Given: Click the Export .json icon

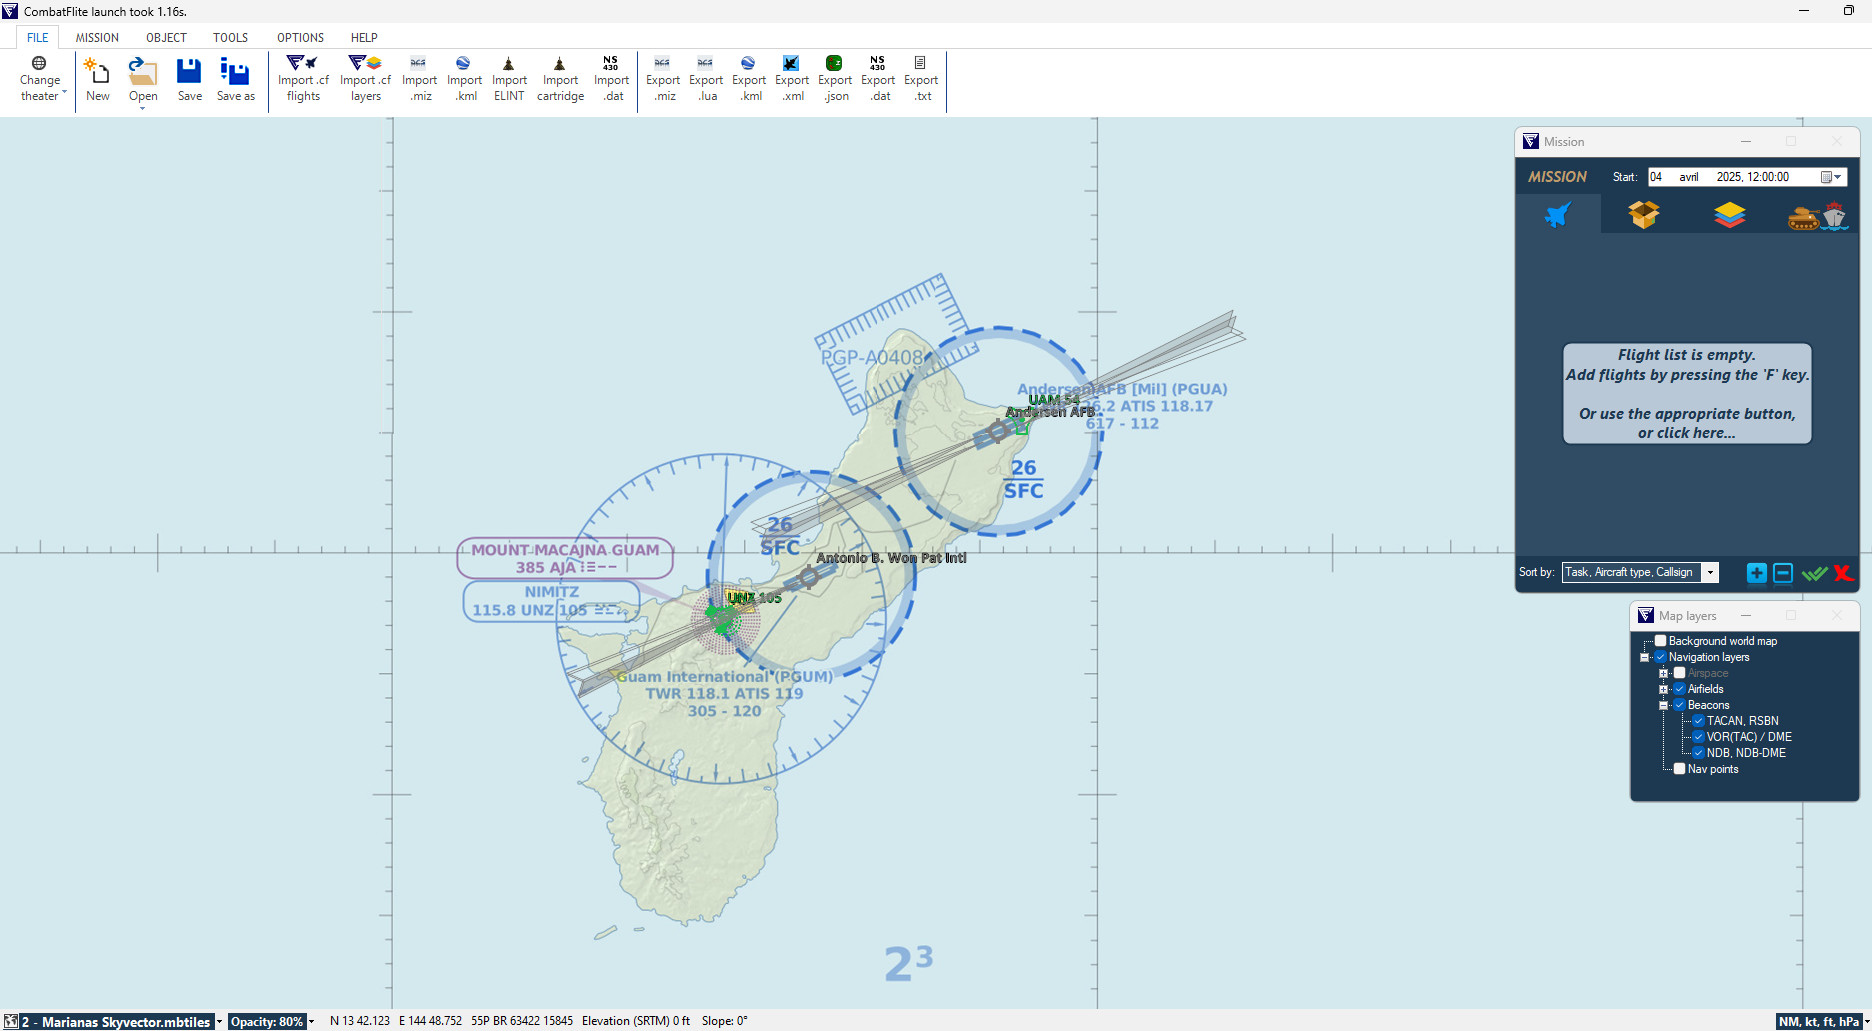Looking at the screenshot, I should 835,78.
